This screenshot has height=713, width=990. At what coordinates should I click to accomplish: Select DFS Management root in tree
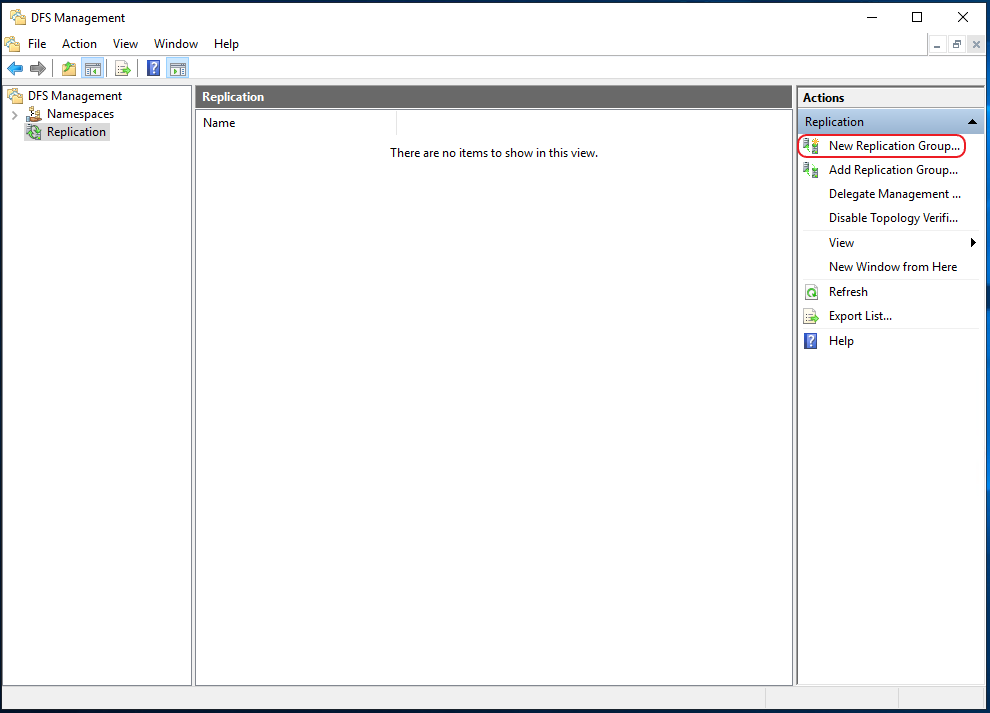pyautogui.click(x=75, y=96)
